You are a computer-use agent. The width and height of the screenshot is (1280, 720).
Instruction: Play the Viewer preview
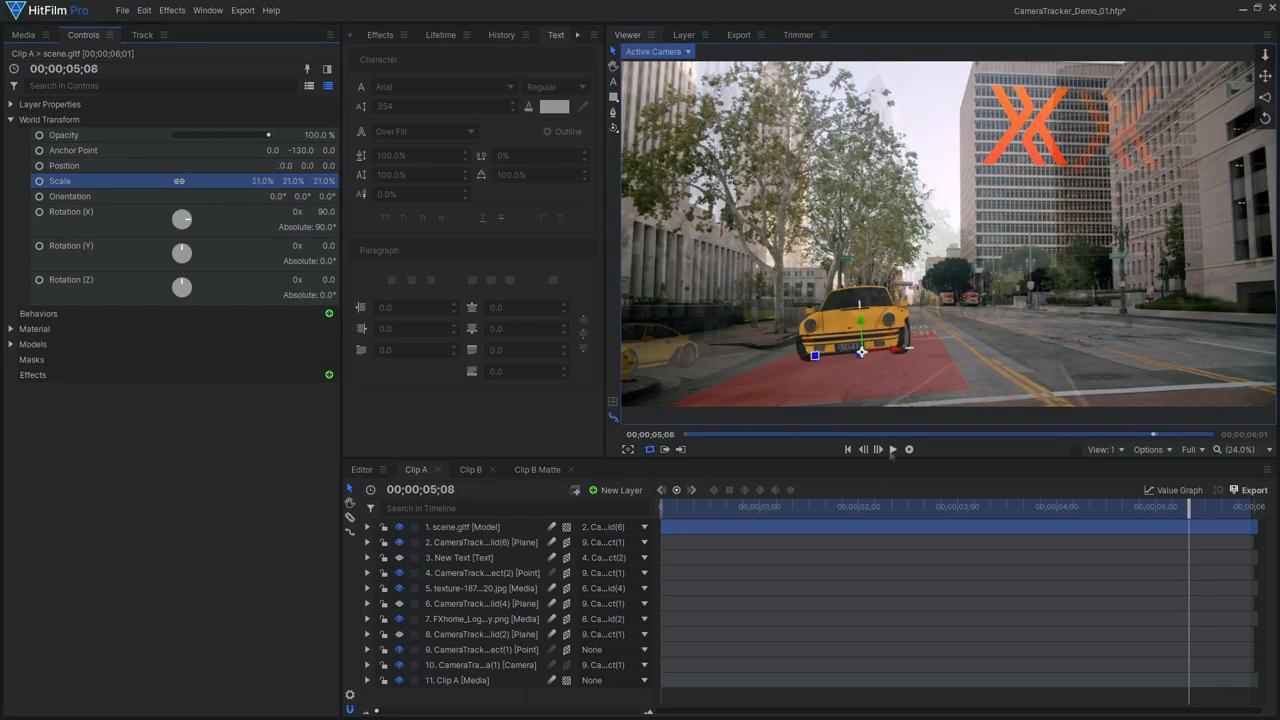click(x=893, y=450)
